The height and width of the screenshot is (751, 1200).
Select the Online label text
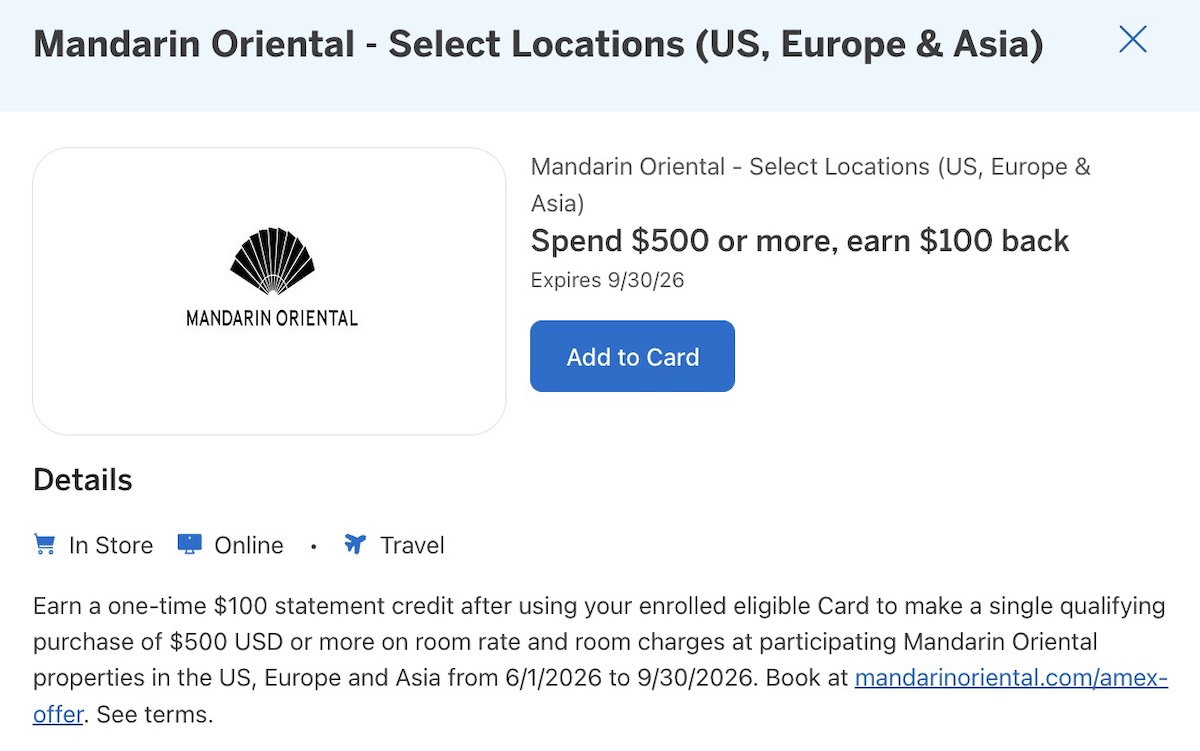(x=249, y=545)
